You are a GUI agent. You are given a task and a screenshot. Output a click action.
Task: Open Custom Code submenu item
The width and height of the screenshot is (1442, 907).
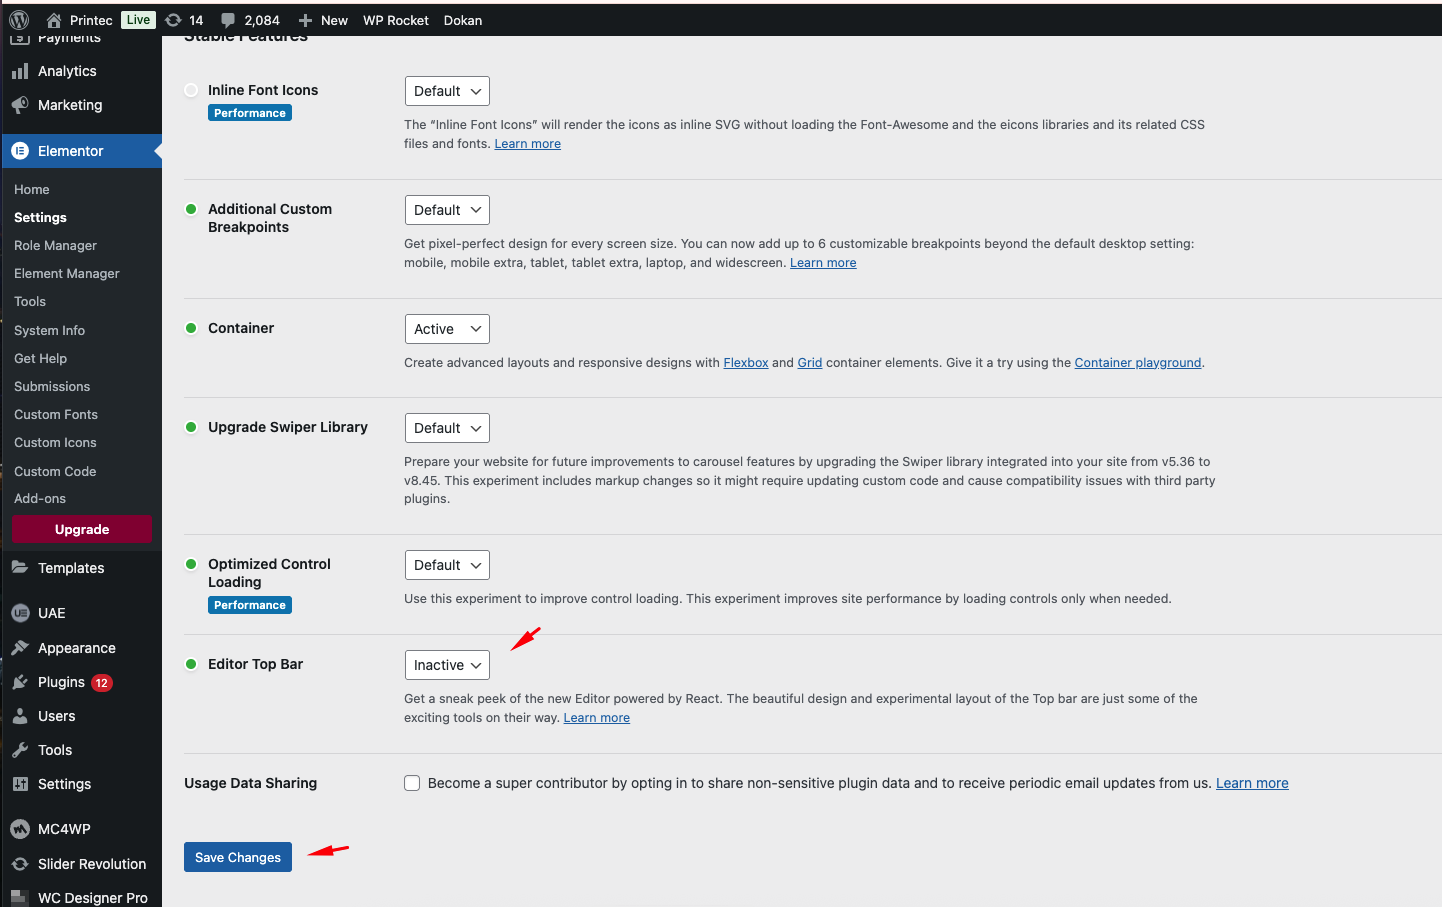click(55, 471)
